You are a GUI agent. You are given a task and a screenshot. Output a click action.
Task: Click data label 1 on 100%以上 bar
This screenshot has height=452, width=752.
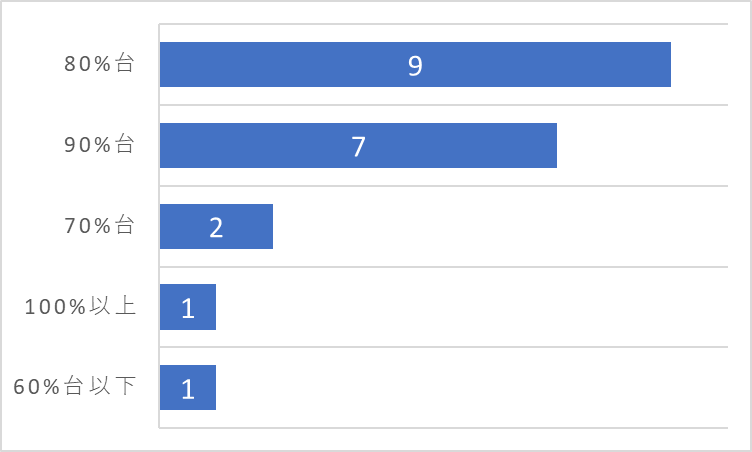(188, 308)
